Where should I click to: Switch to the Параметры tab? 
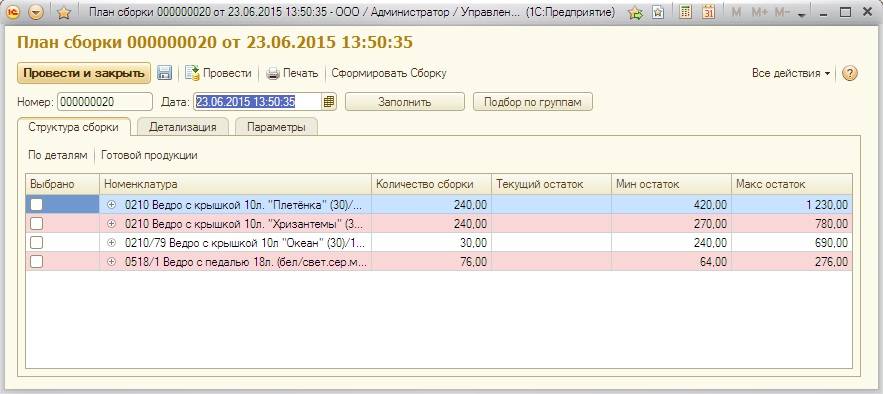tap(277, 127)
